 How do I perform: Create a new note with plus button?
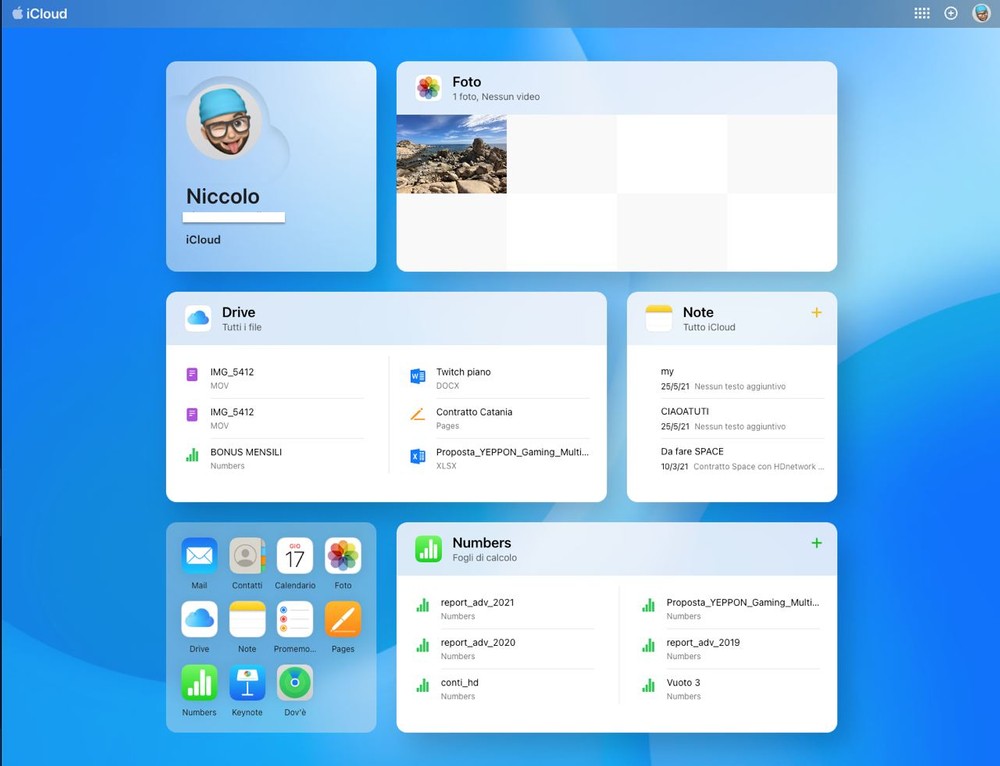[x=816, y=313]
